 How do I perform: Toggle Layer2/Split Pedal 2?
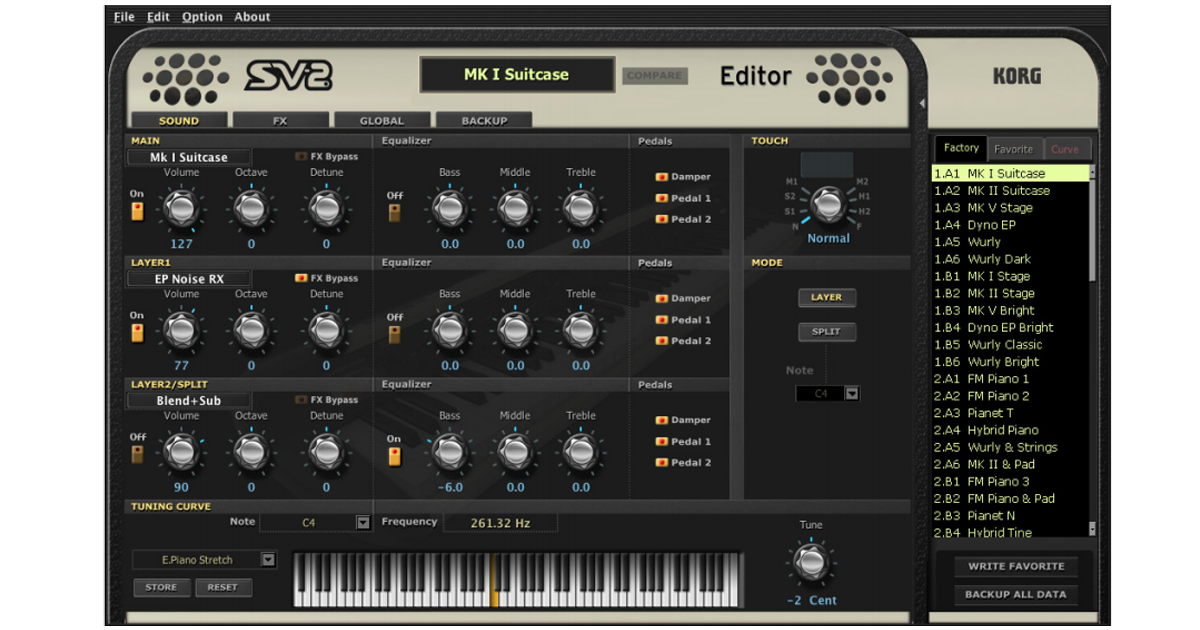click(661, 463)
